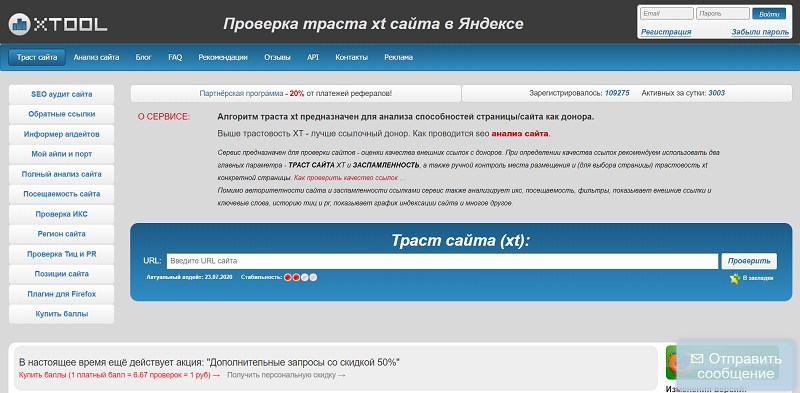Open the Анализ сайта menu item
The image size is (800, 393).
[x=96, y=57]
